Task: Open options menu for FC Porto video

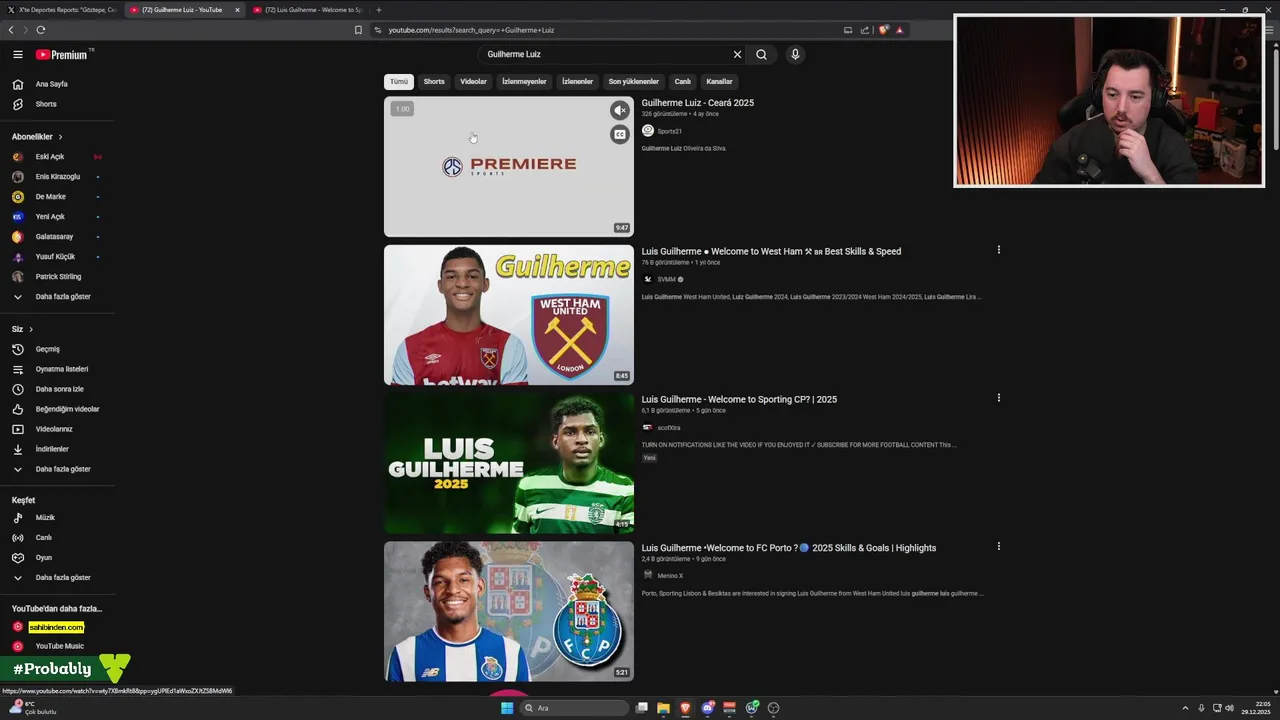Action: 998,547
